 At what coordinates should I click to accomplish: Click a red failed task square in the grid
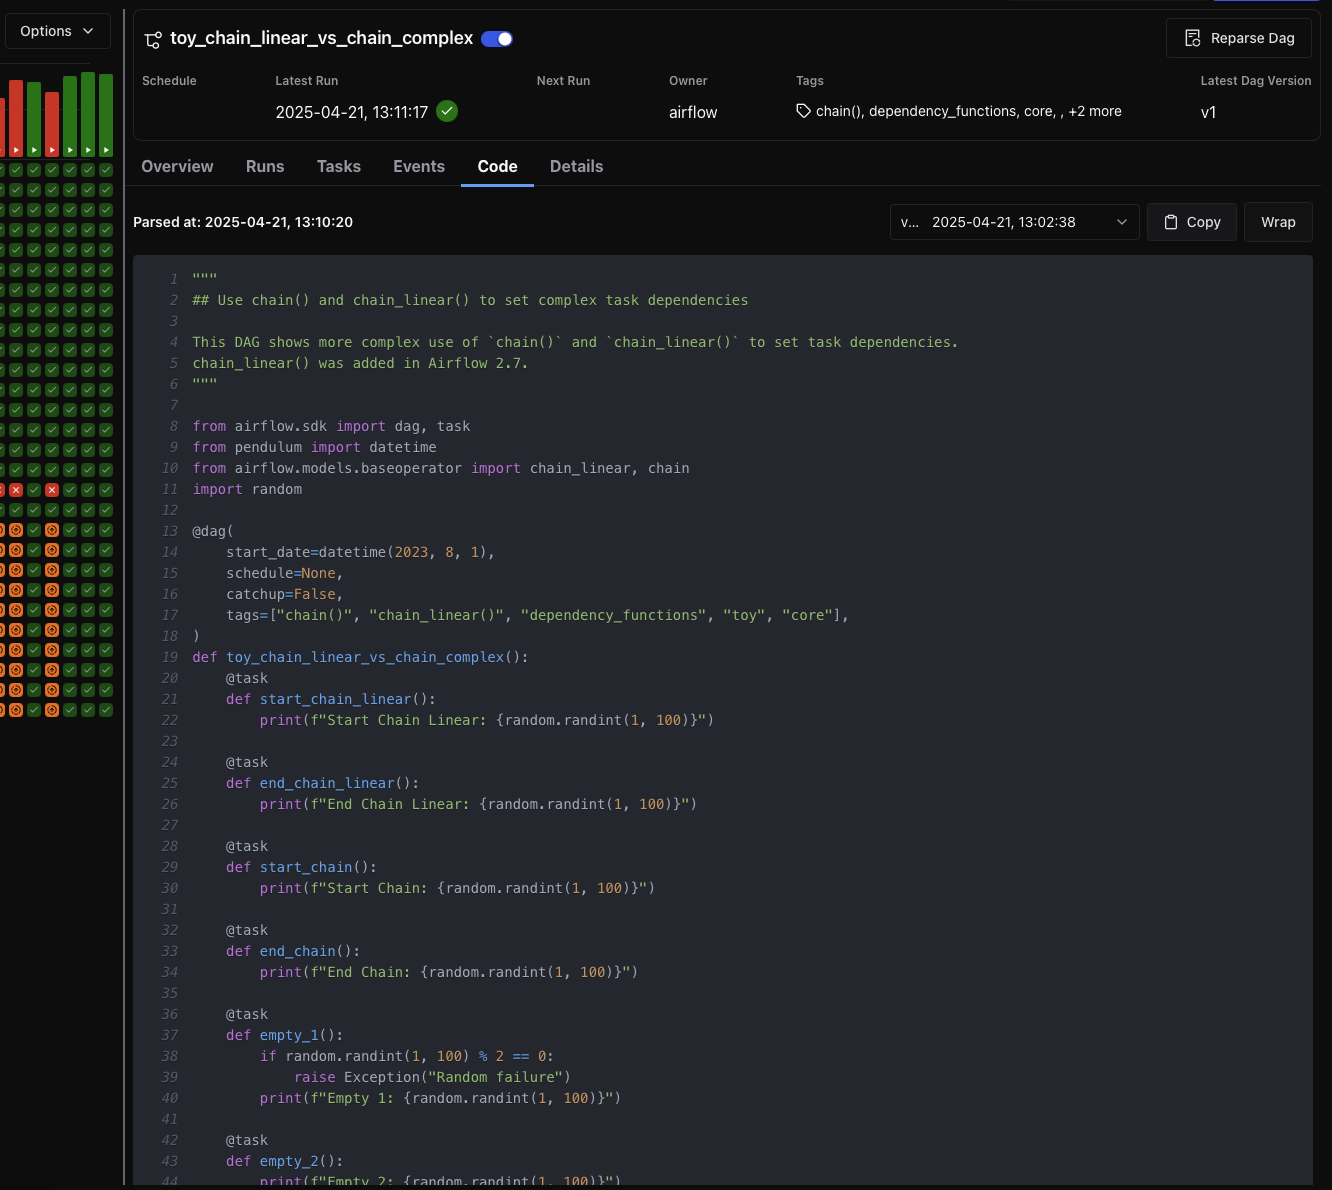click(x=16, y=490)
